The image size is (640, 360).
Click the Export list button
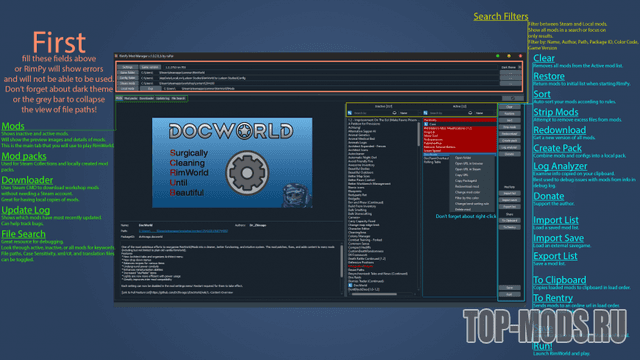click(509, 207)
